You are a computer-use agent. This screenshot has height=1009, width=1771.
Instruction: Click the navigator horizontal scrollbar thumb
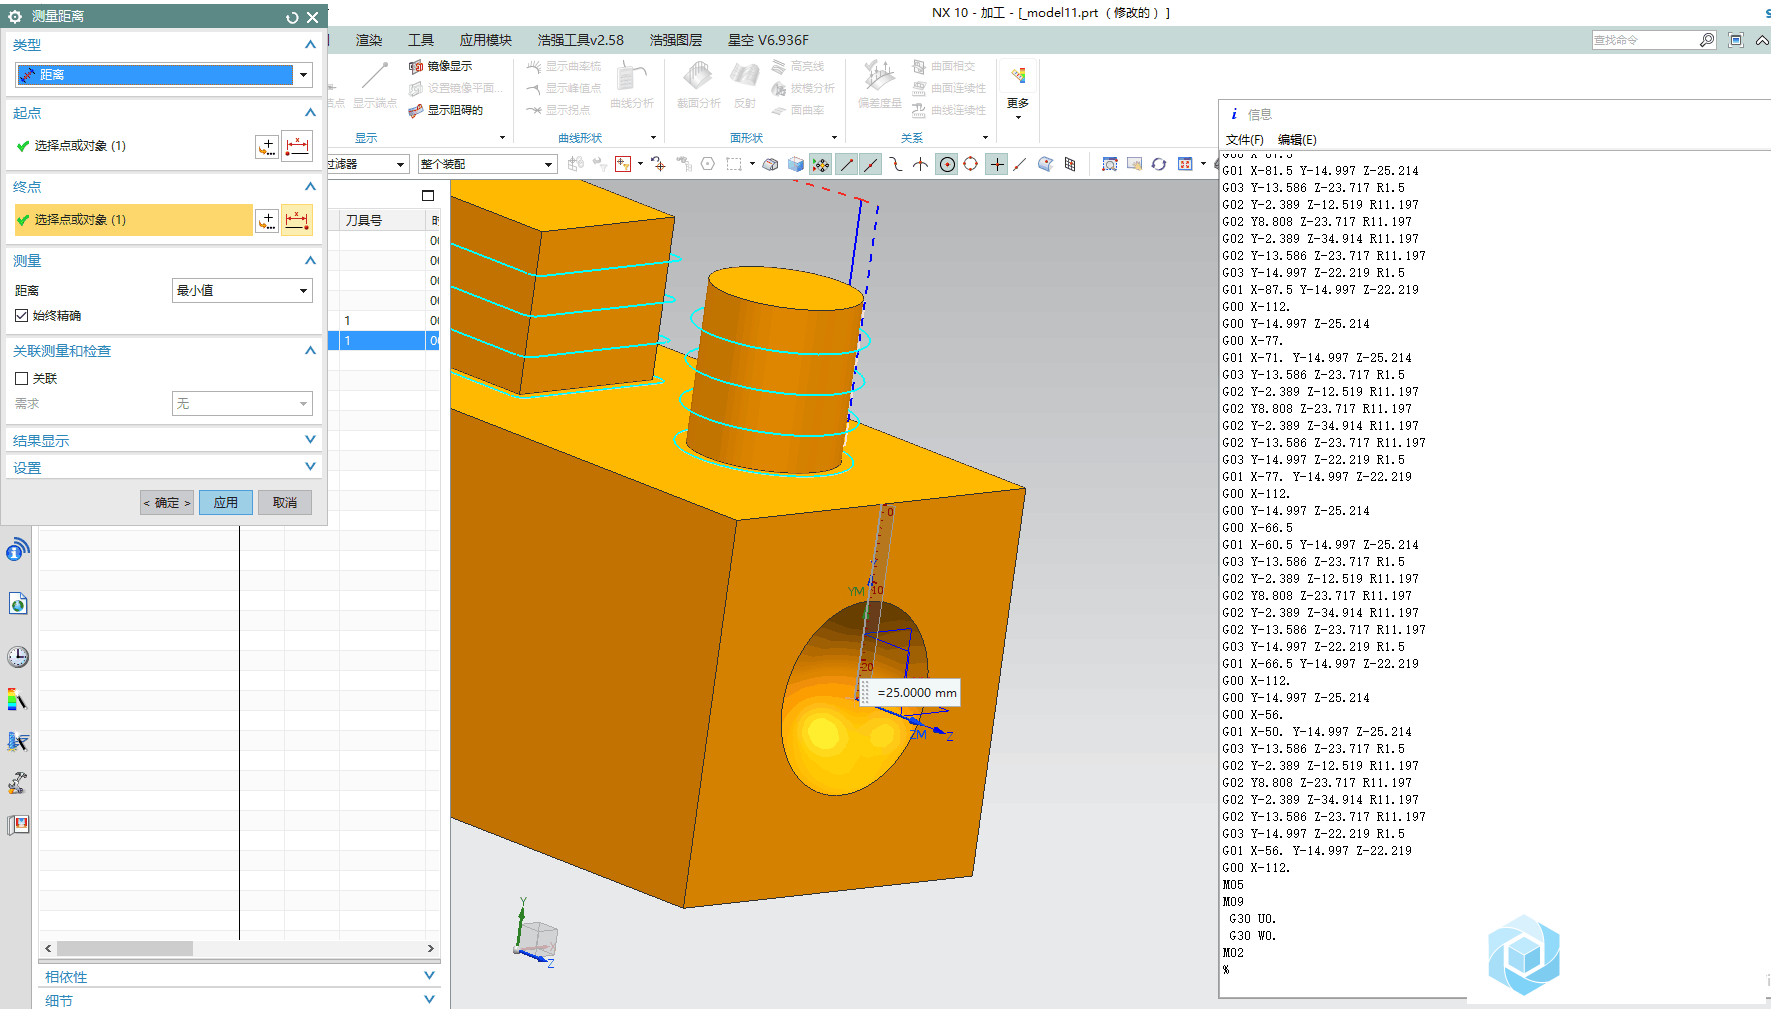[x=125, y=948]
